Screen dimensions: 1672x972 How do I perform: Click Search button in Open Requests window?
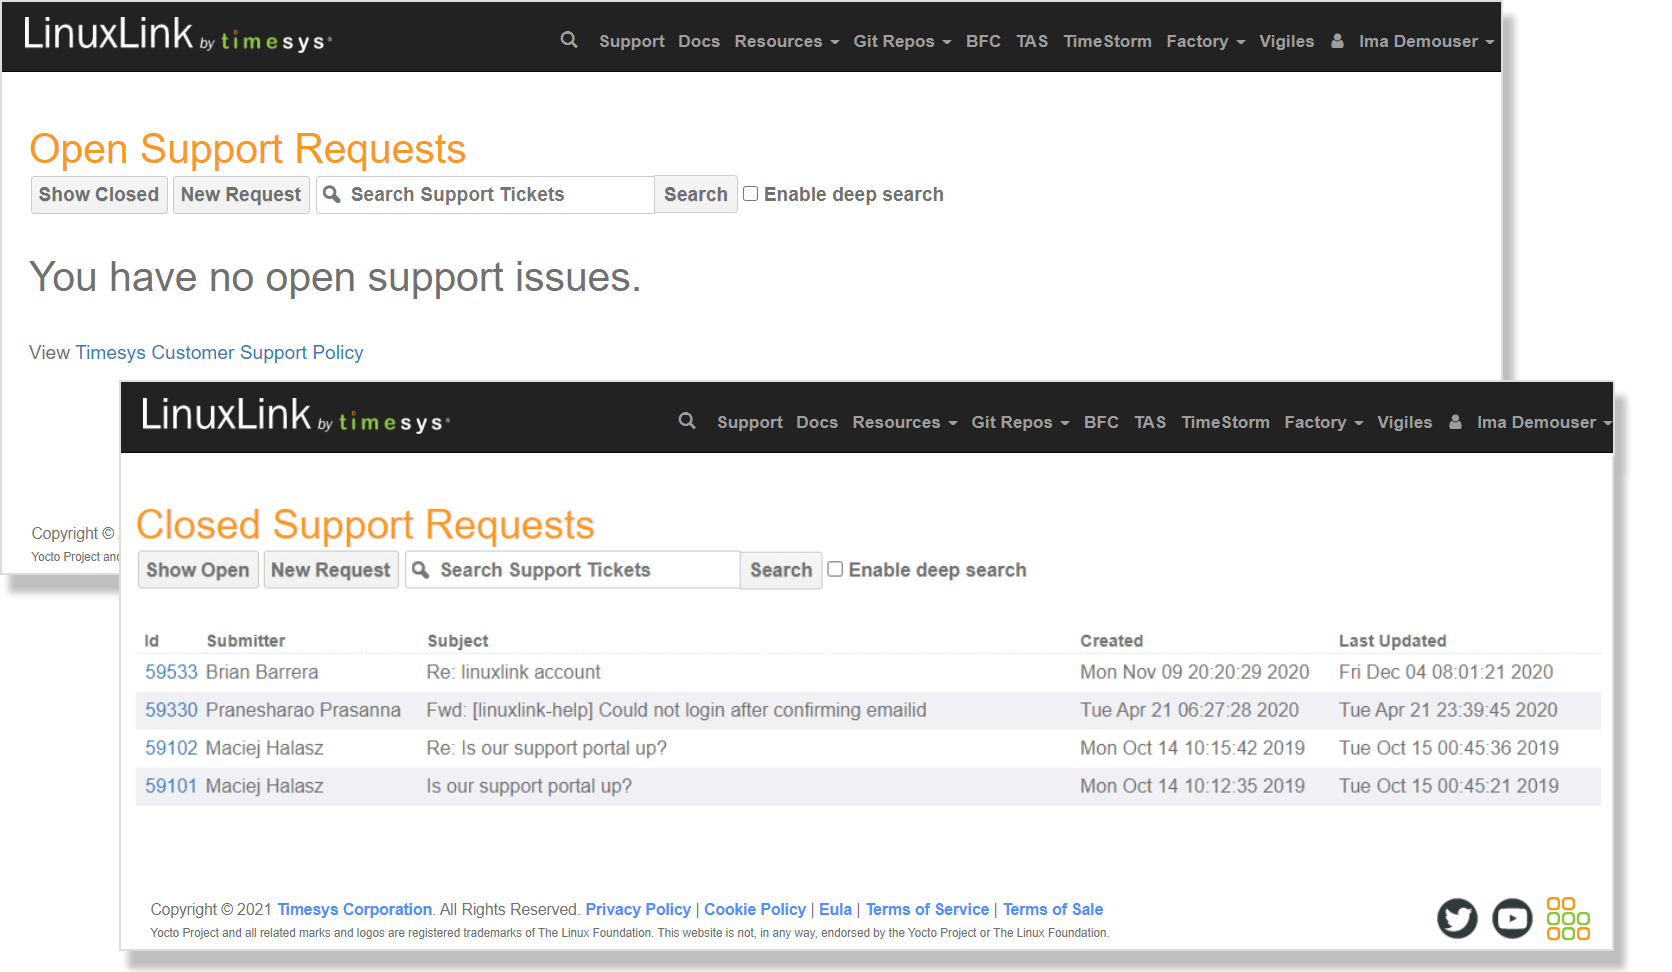[696, 194]
